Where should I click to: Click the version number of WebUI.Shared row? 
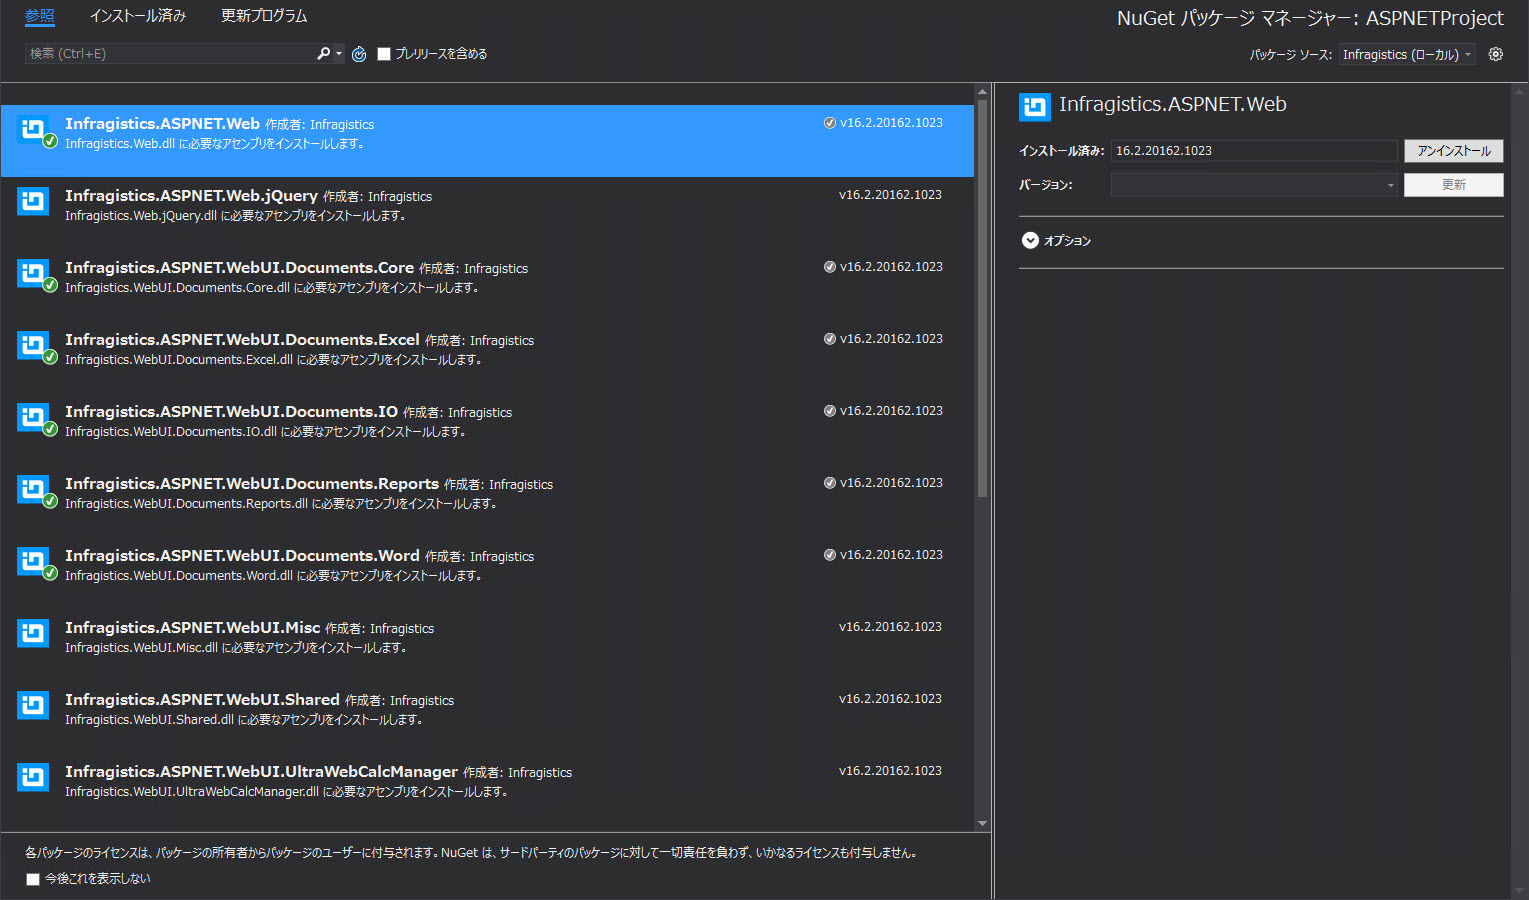[890, 699]
